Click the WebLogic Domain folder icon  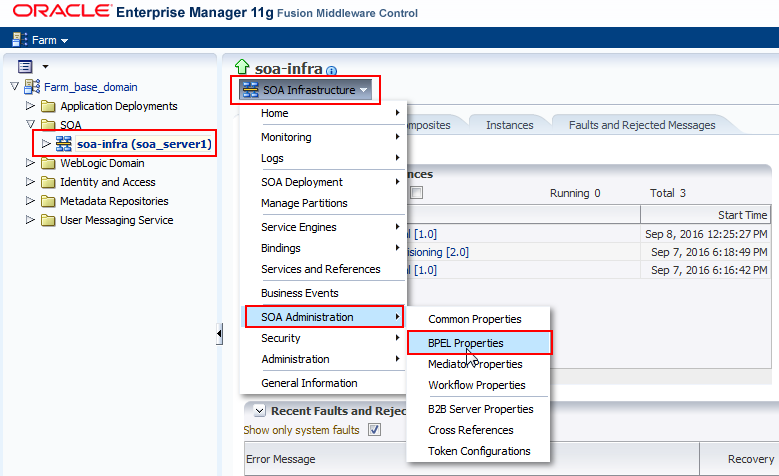click(x=48, y=163)
